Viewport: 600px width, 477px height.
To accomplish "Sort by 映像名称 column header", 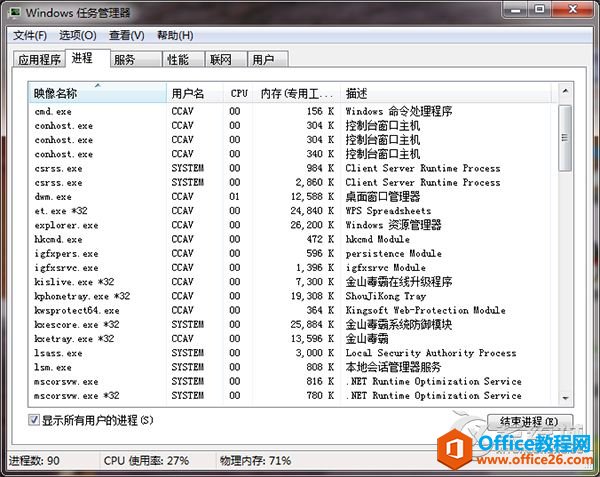I will (x=98, y=93).
